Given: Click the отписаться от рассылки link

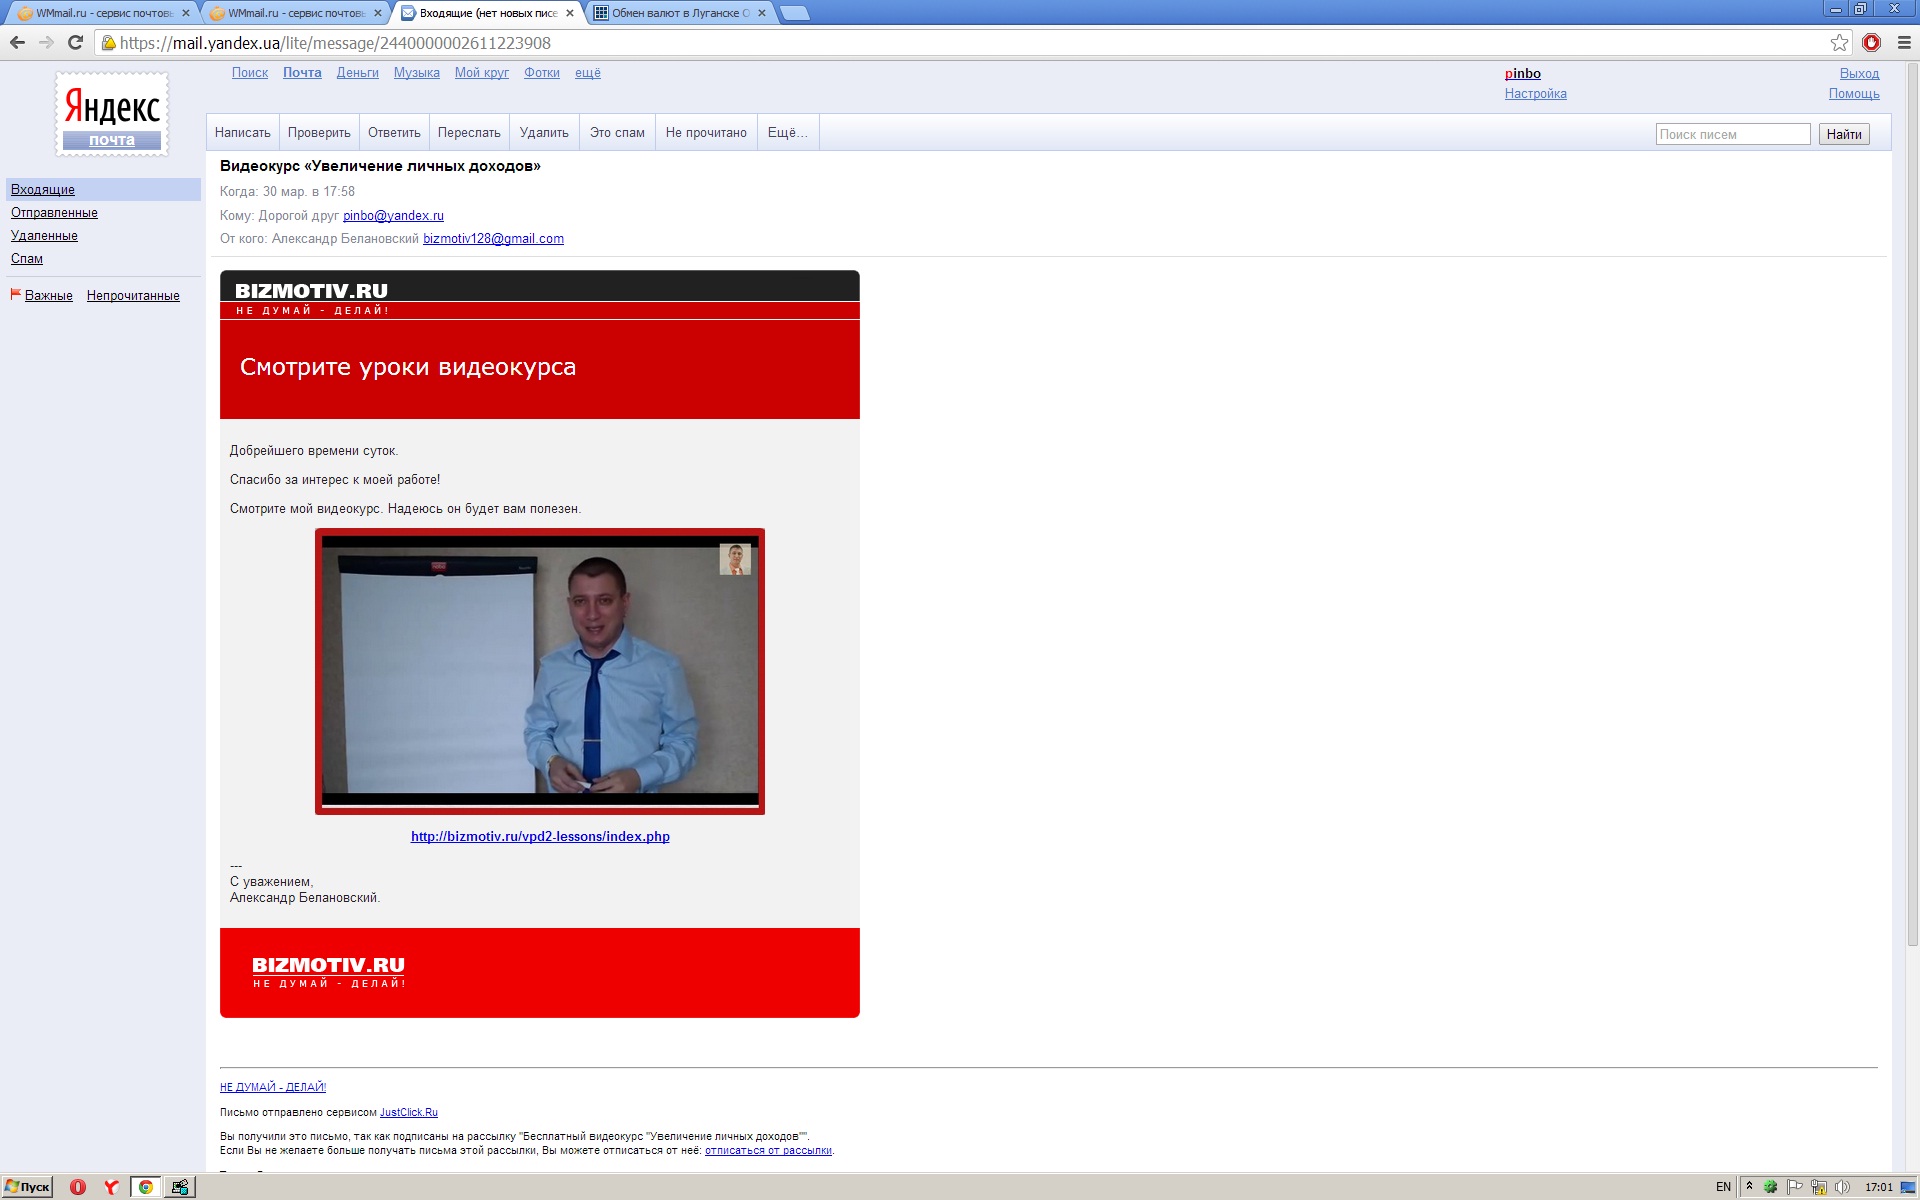Looking at the screenshot, I should coord(768,1151).
